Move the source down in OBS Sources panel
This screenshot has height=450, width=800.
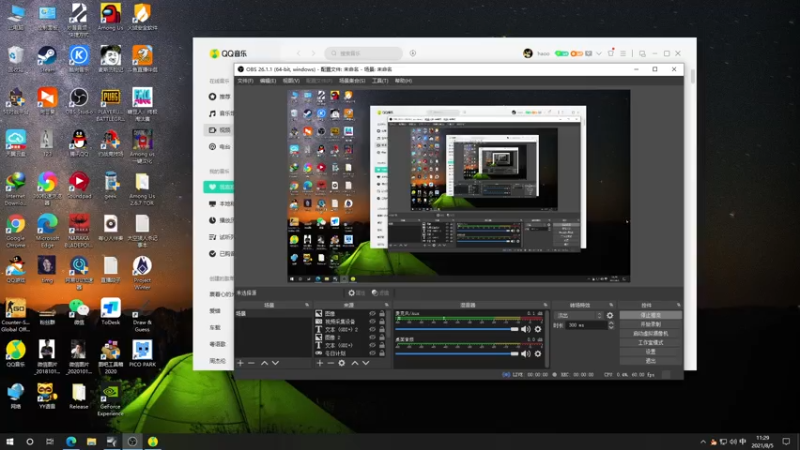point(366,363)
